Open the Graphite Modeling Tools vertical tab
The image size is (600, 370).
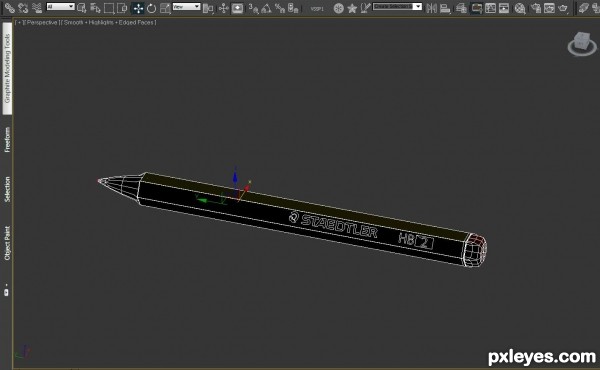tap(7, 68)
